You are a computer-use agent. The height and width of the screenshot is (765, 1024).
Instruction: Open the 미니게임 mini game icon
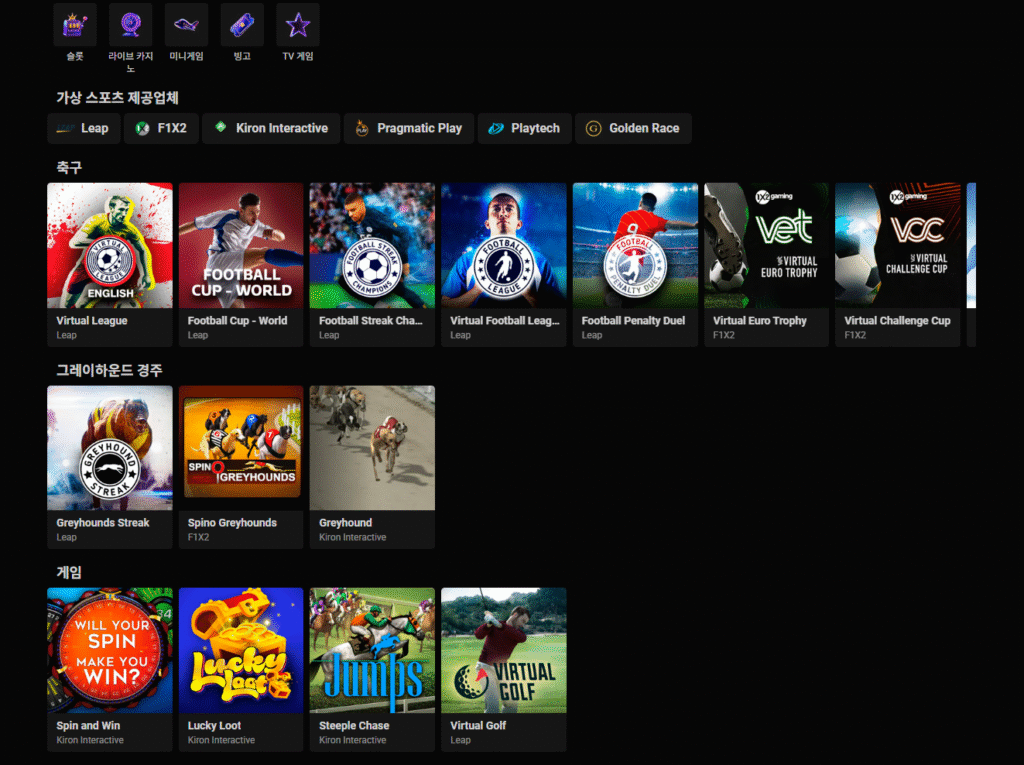186,25
